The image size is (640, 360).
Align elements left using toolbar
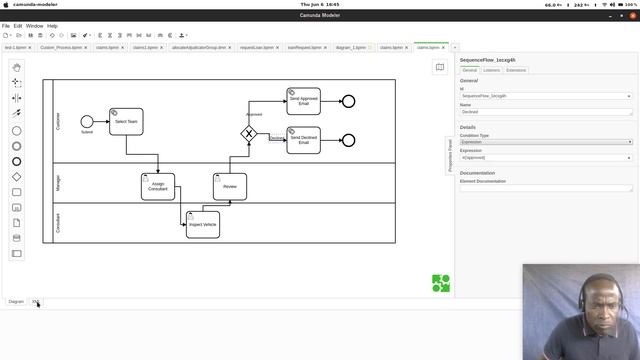tap(100, 36)
